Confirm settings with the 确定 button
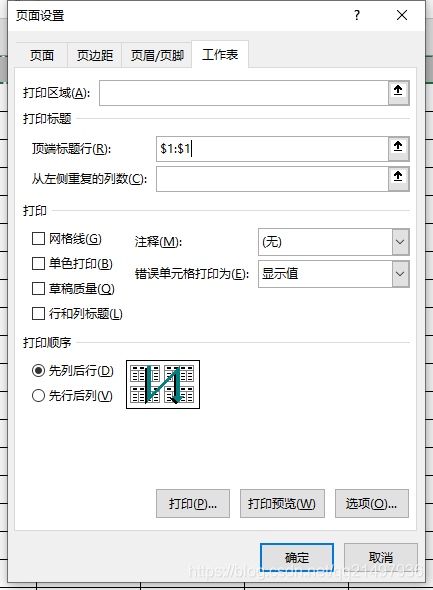The width and height of the screenshot is (433, 590). (x=297, y=557)
